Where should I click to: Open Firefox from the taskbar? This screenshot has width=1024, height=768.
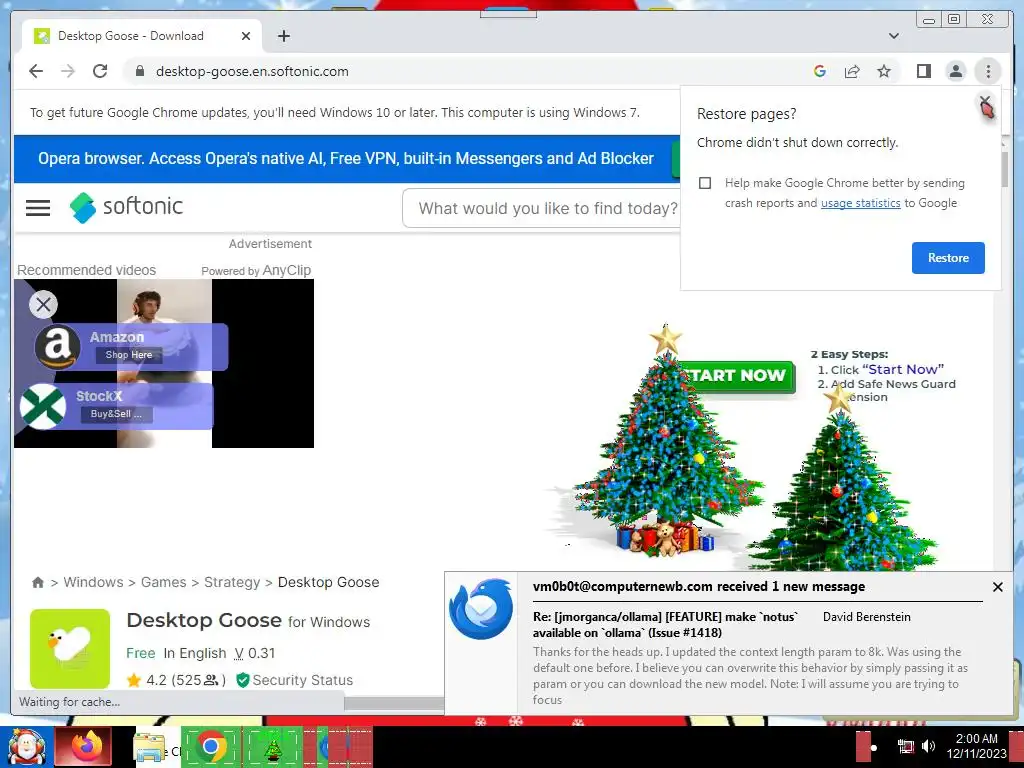click(x=83, y=746)
